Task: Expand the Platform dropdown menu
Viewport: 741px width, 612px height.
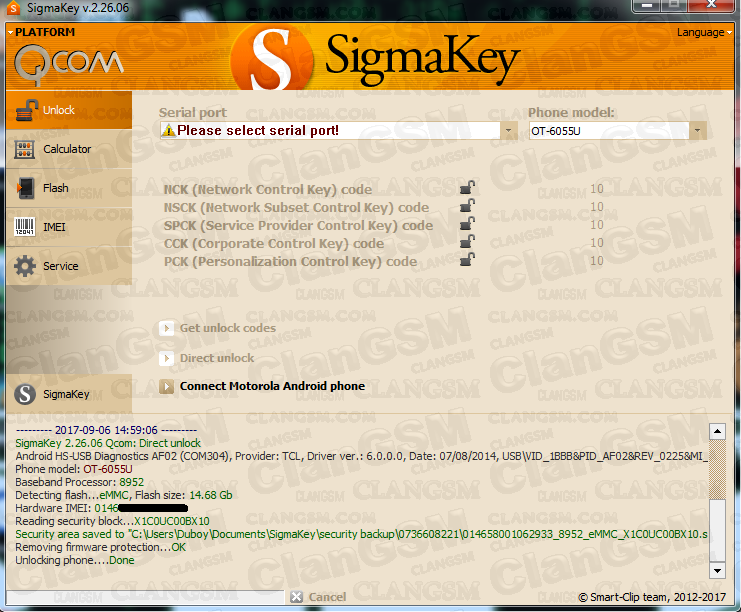Action: point(42,32)
